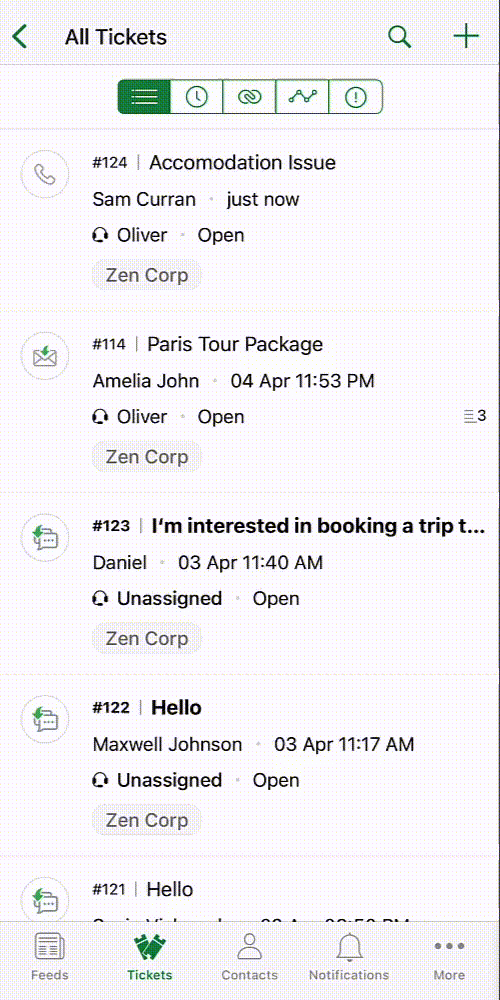Tap chat channel icon on ticket #122
The width and height of the screenshot is (500, 1000).
tap(45, 719)
